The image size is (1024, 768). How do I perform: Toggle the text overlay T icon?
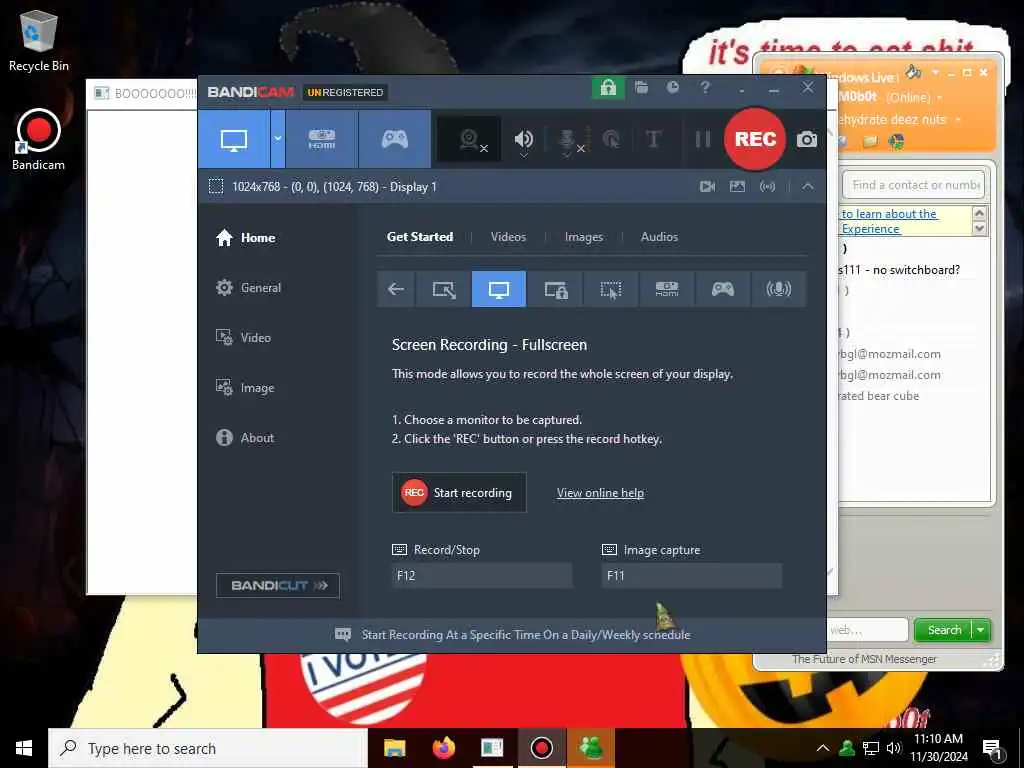coord(653,139)
